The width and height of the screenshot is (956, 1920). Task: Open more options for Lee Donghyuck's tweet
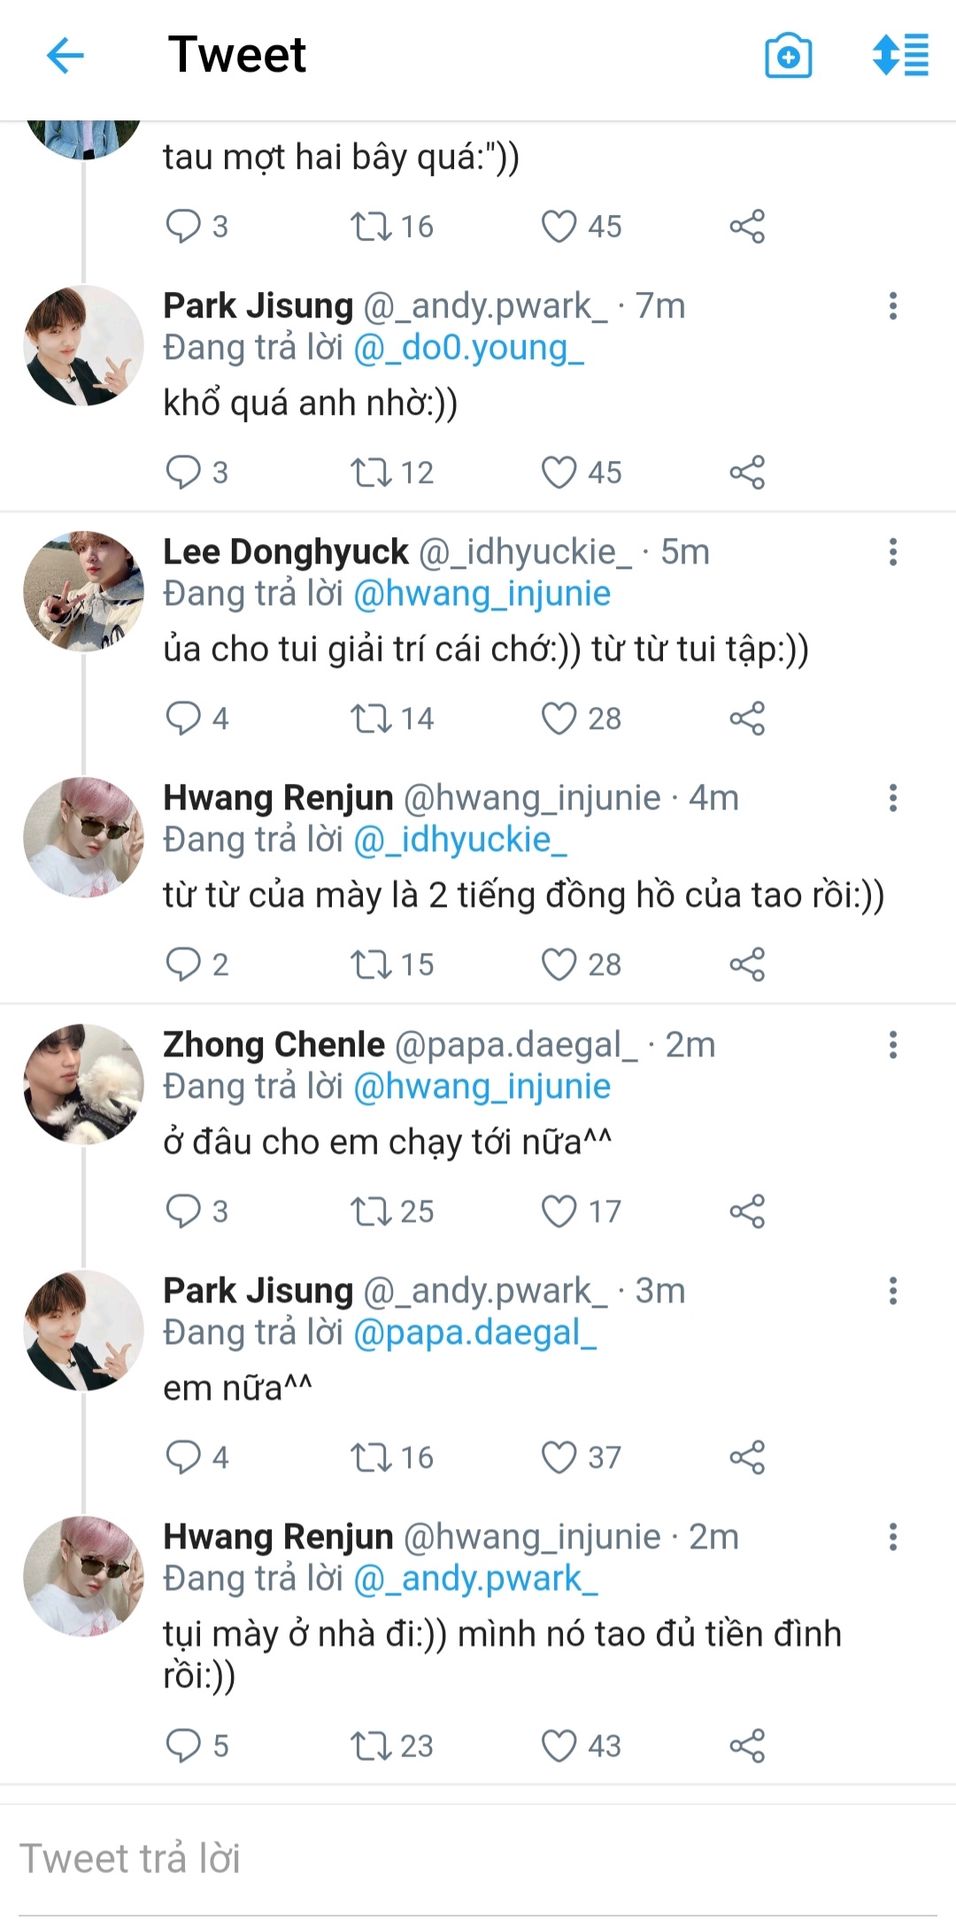(x=893, y=552)
